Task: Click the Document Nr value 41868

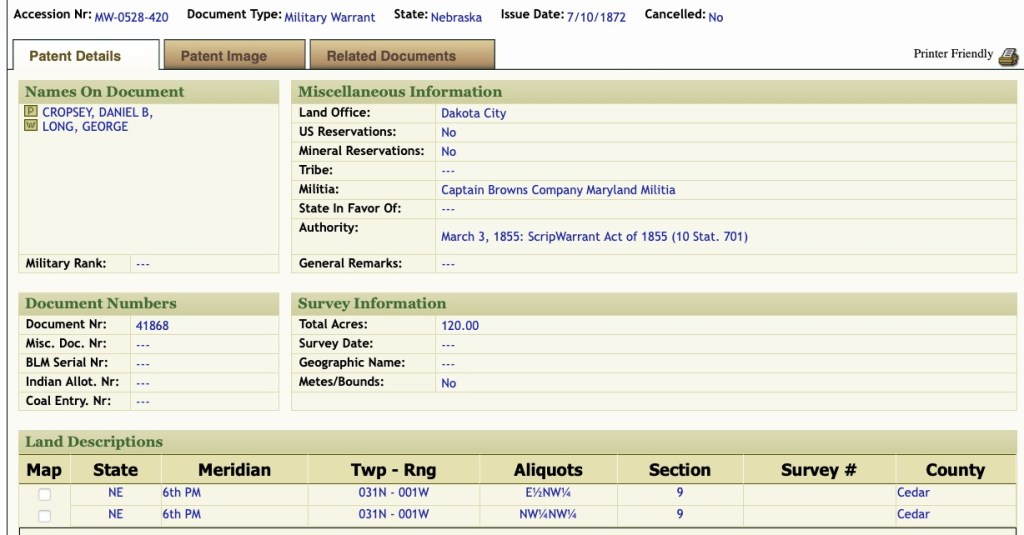Action: click(x=152, y=325)
